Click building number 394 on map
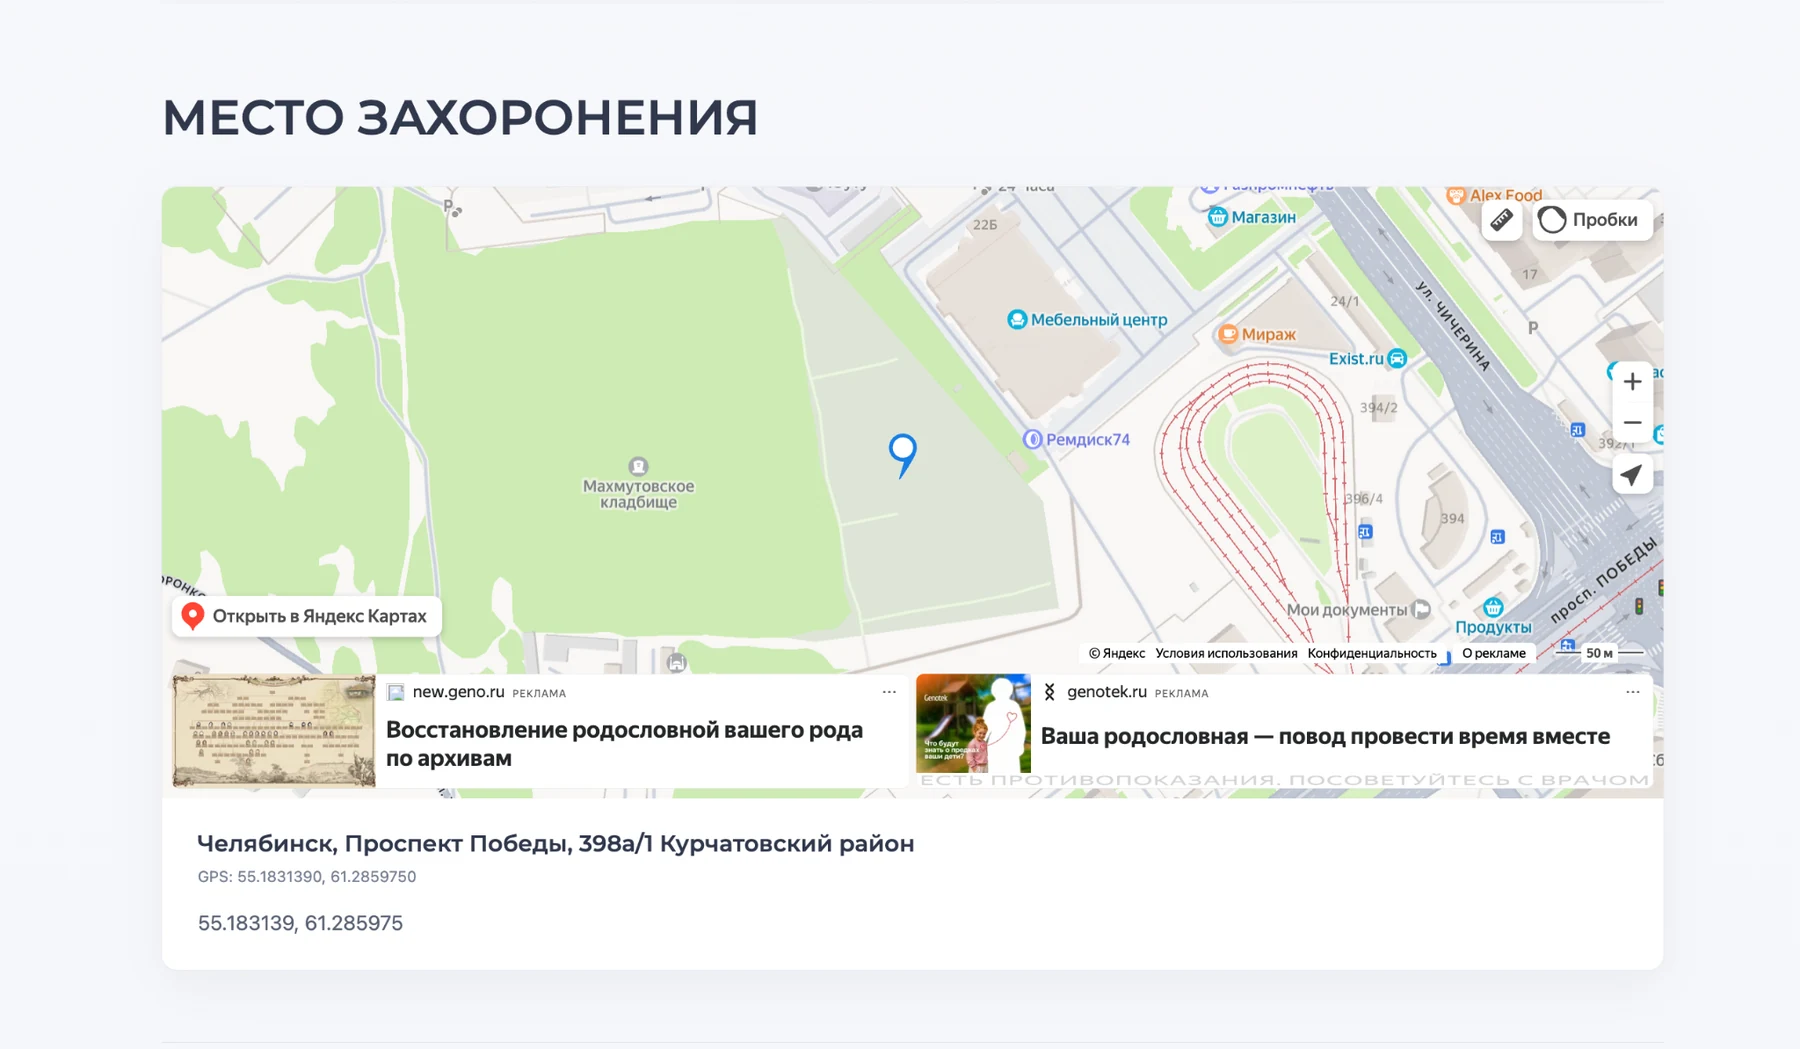Image resolution: width=1800 pixels, height=1049 pixels. point(1452,518)
